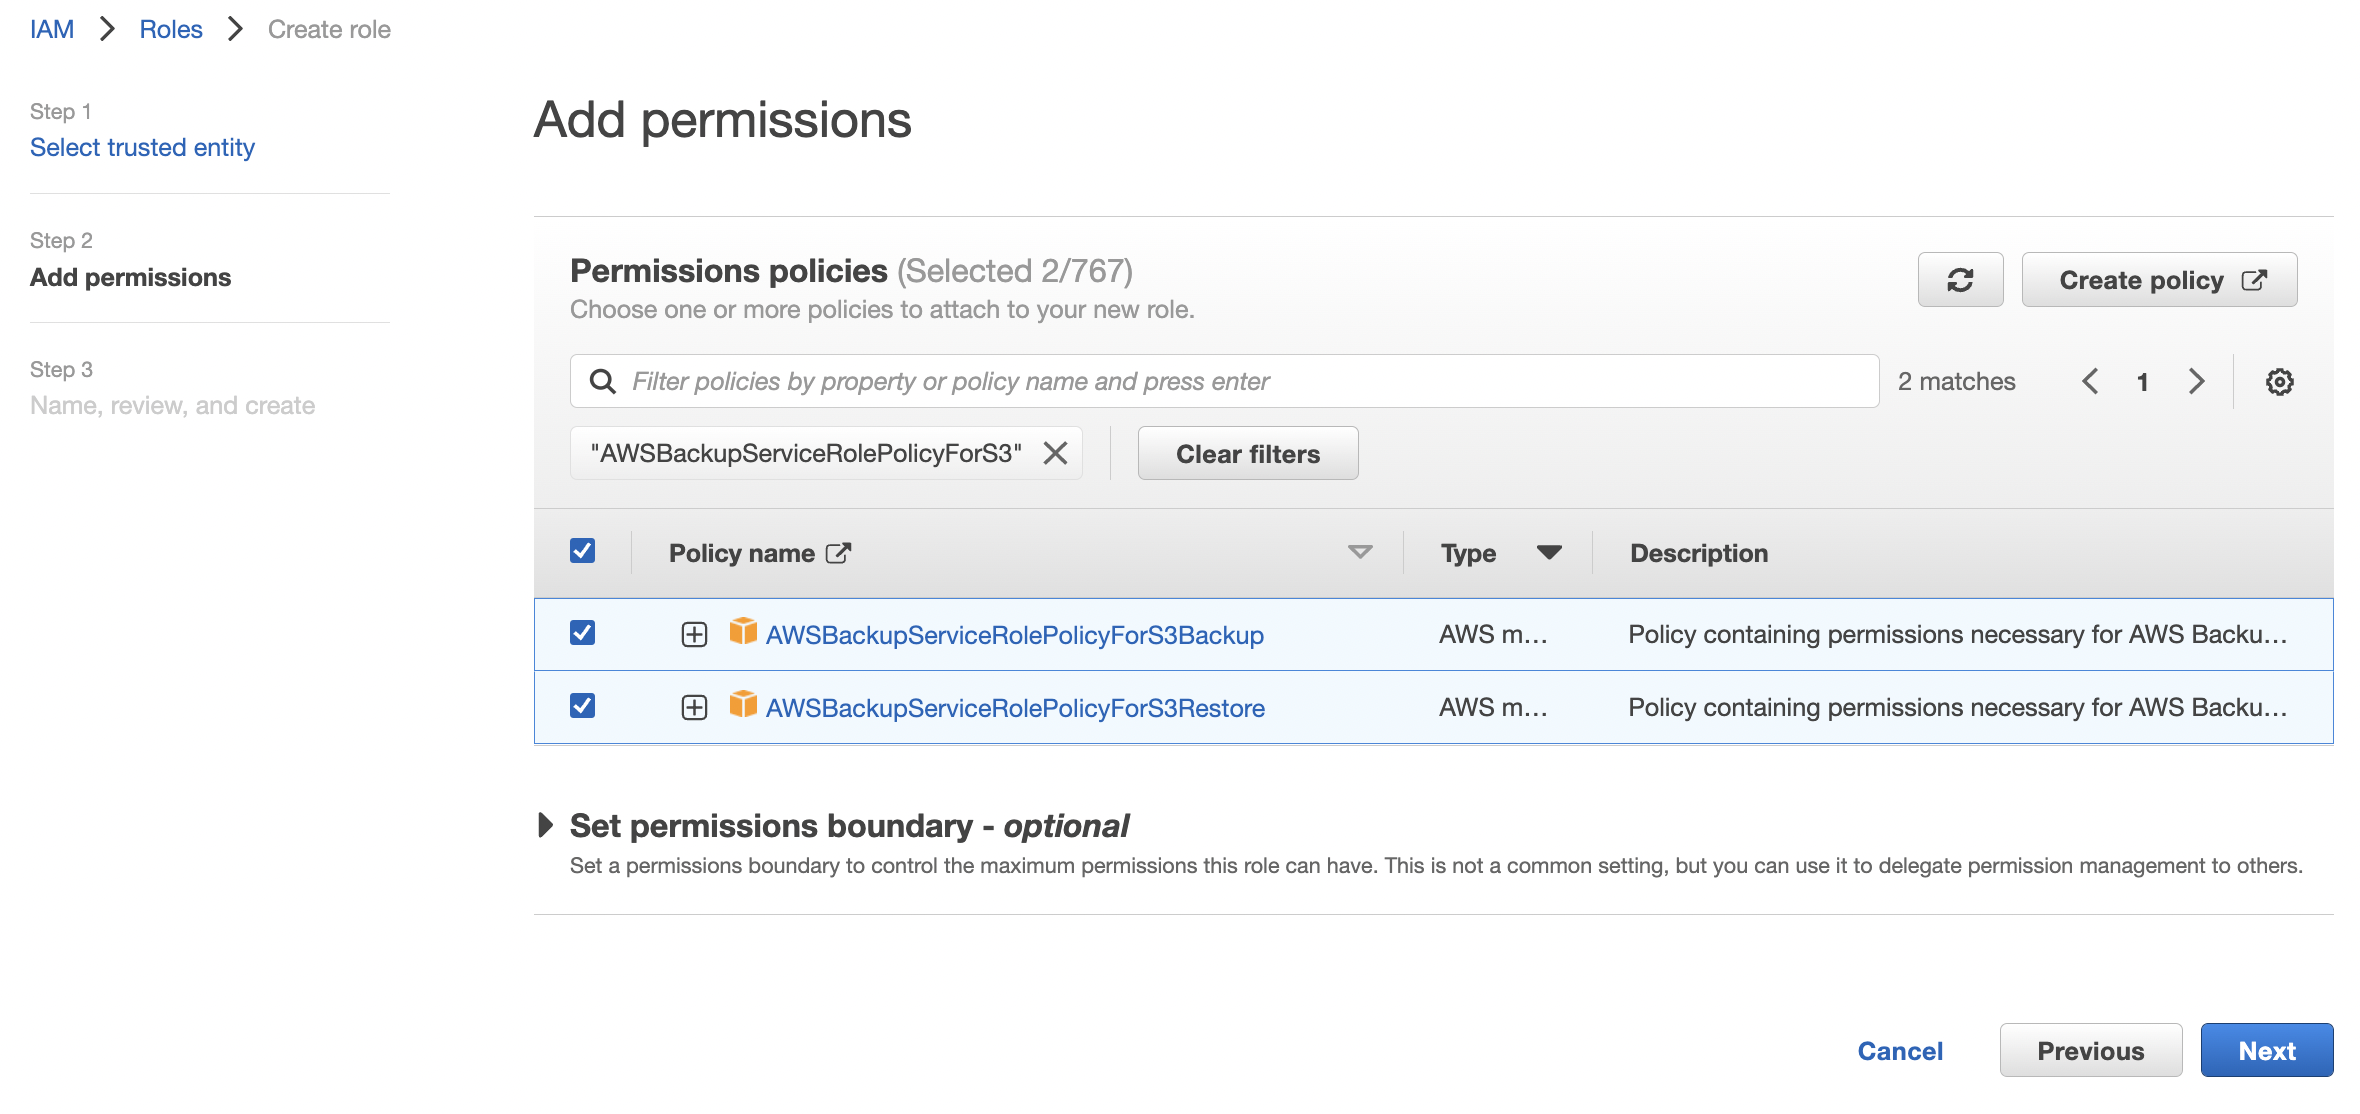Open the table preferences gear icon

point(2279,382)
